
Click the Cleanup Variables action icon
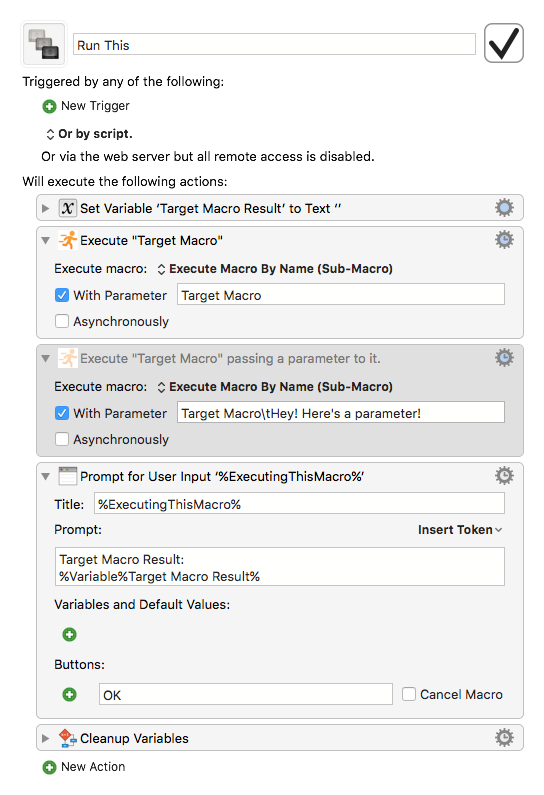click(67, 738)
